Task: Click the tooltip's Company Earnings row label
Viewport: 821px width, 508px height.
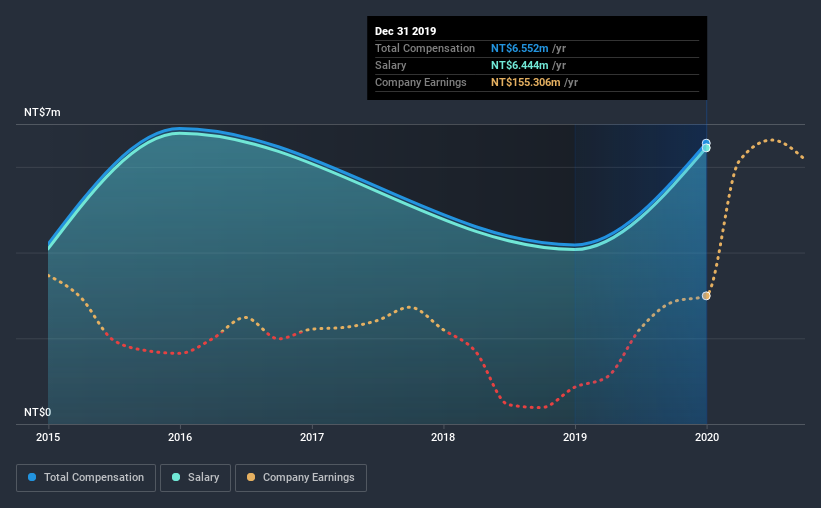Action: [x=420, y=82]
